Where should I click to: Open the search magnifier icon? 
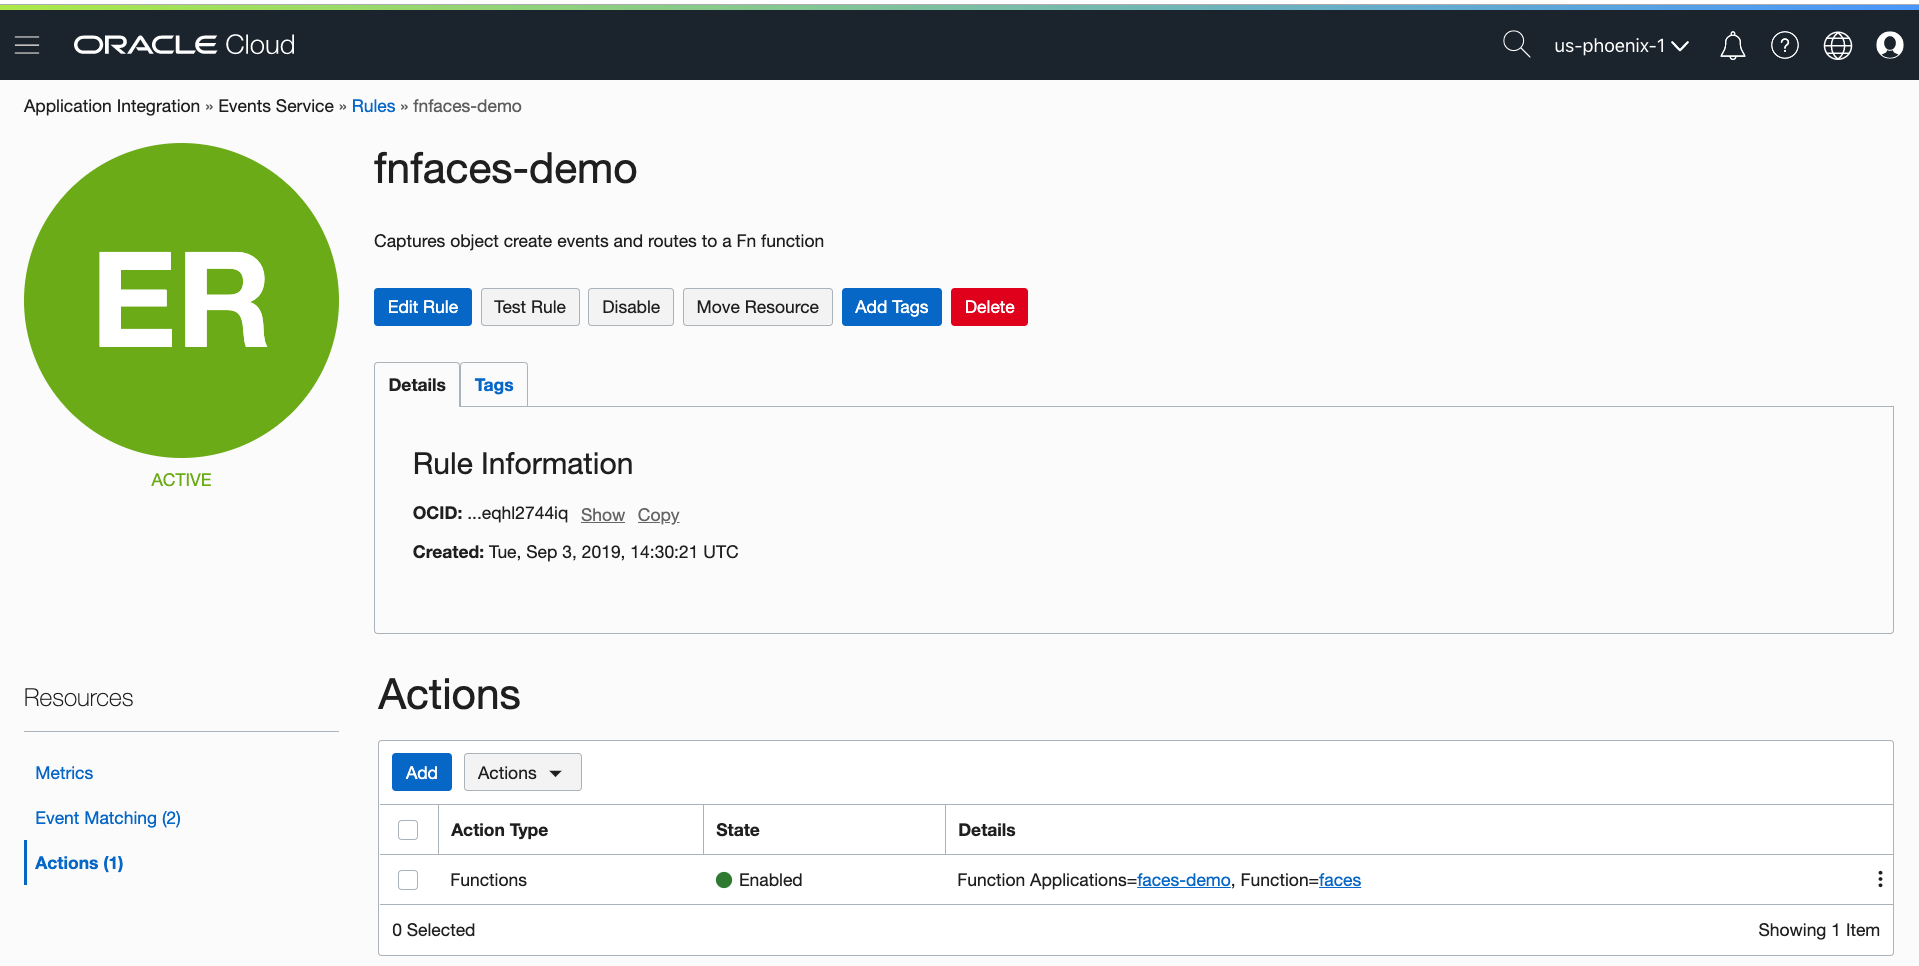pyautogui.click(x=1516, y=44)
